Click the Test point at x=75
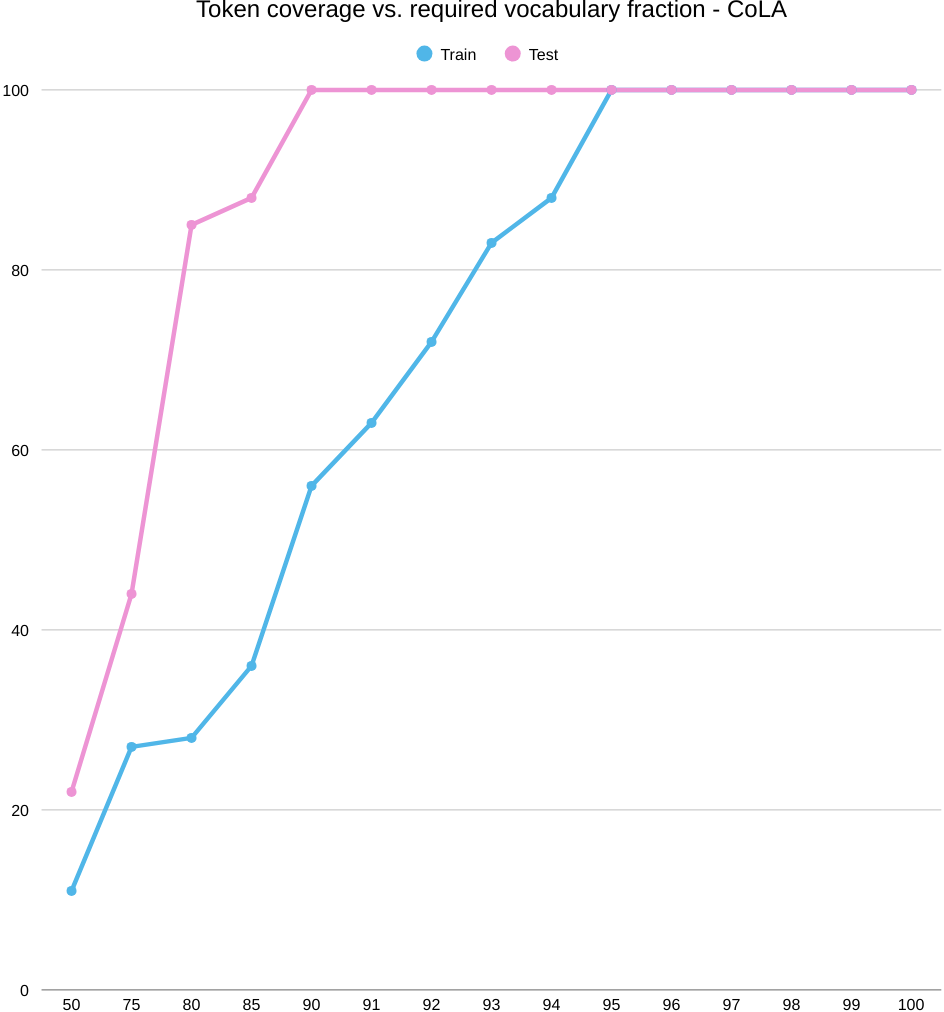944x1012 pixels. tap(131, 594)
